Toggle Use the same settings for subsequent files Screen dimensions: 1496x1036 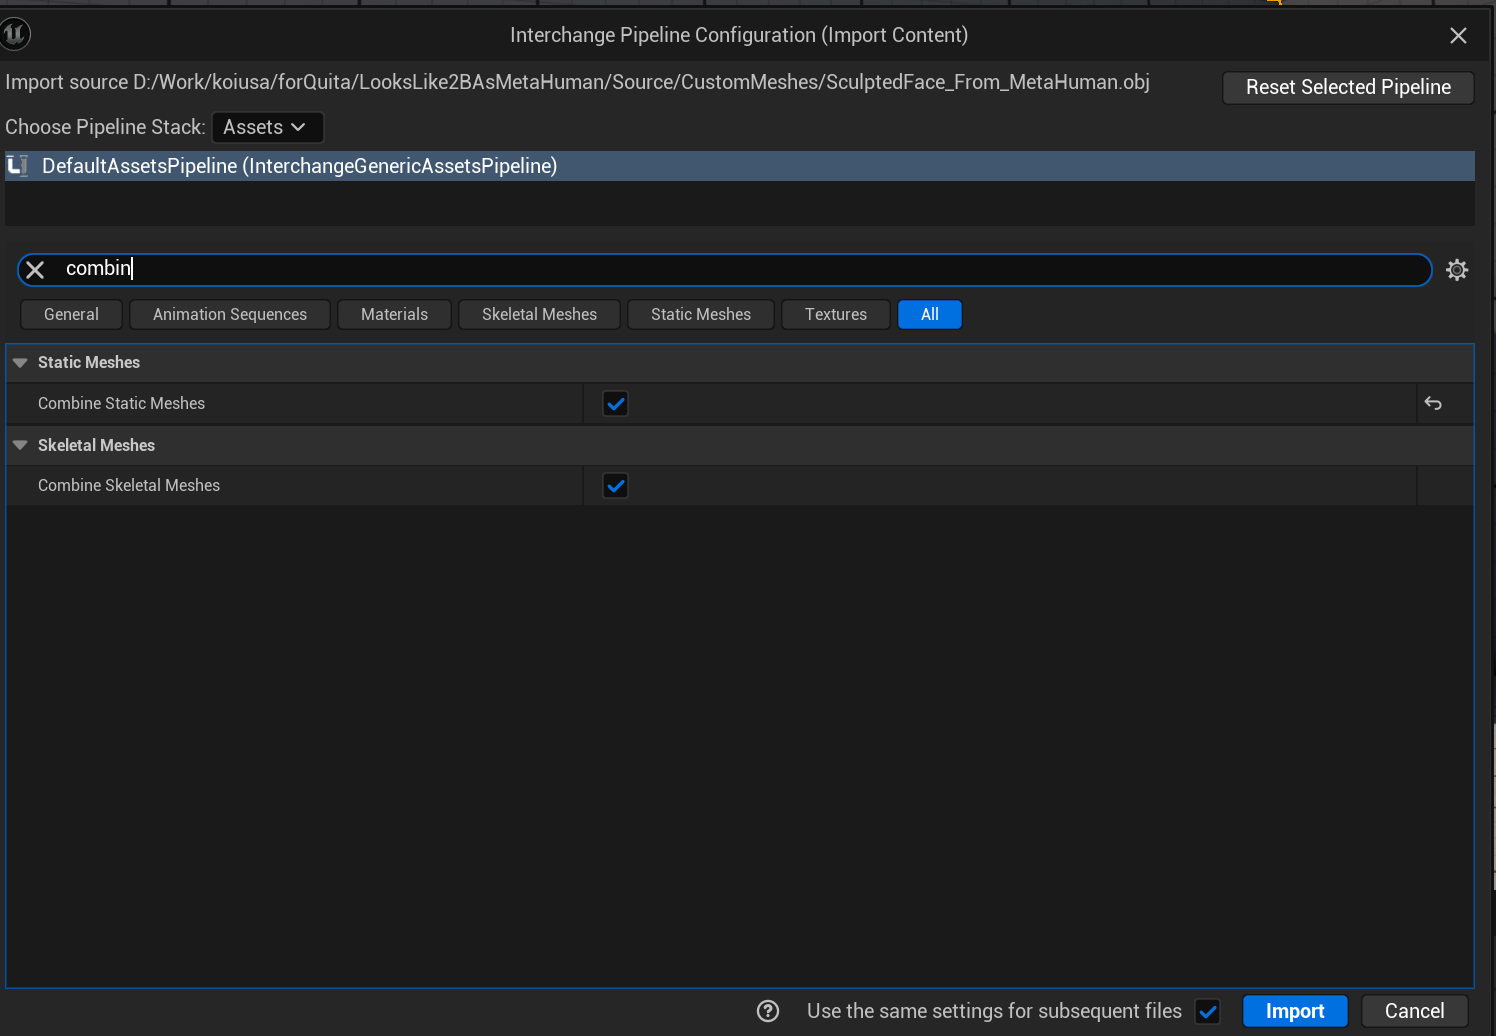pos(1208,1011)
